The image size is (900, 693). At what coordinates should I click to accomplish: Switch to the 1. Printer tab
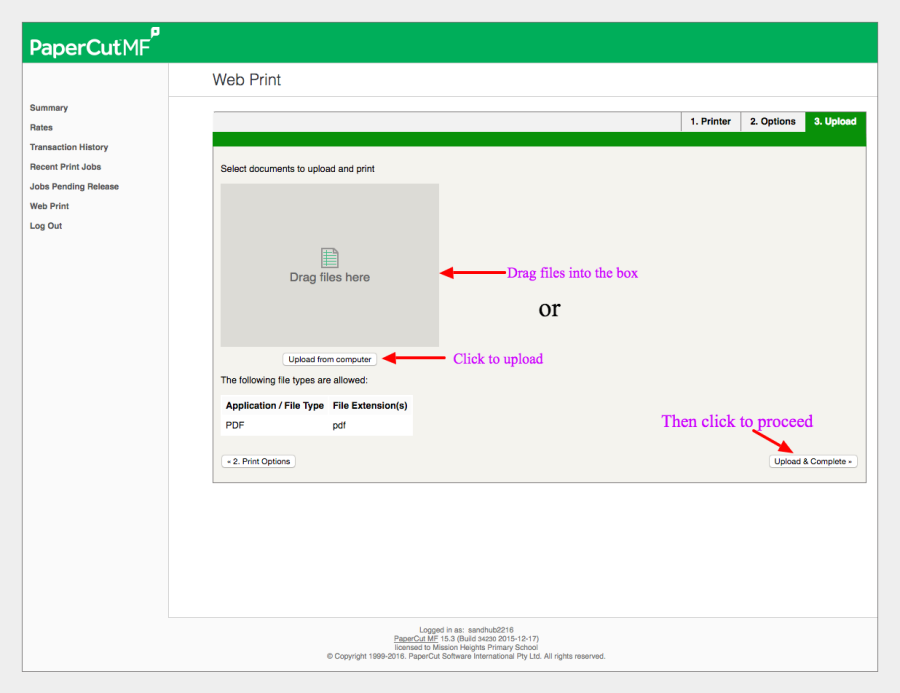click(710, 122)
